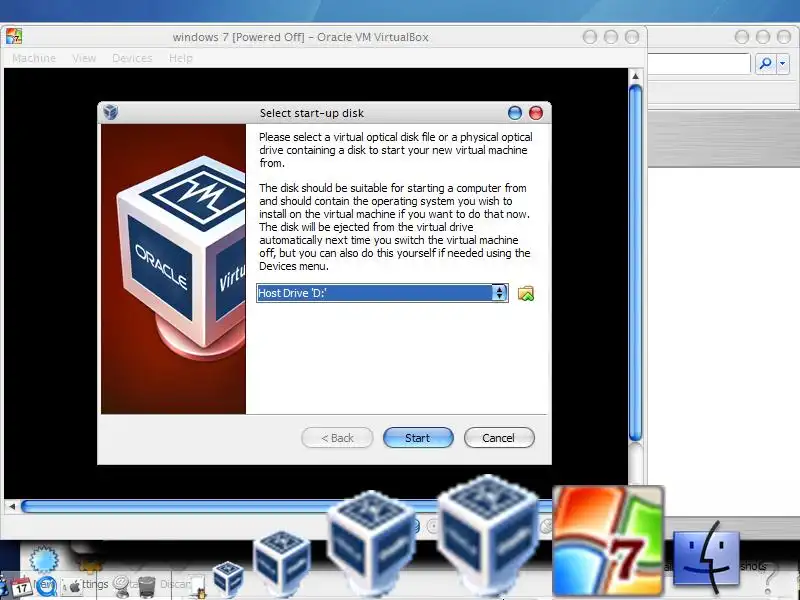The height and width of the screenshot is (600, 800).
Task: Click the VirtualBox cube icon in dialog title bar
Action: point(111,112)
